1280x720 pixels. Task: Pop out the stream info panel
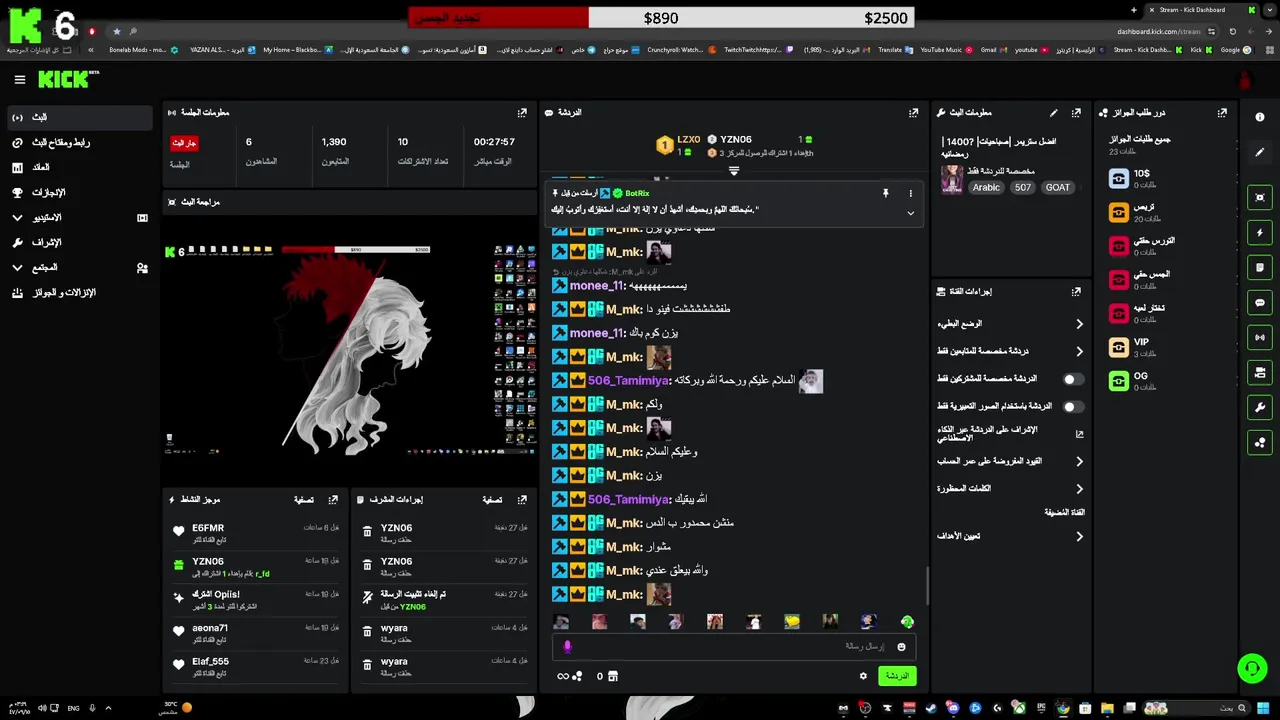[1076, 113]
